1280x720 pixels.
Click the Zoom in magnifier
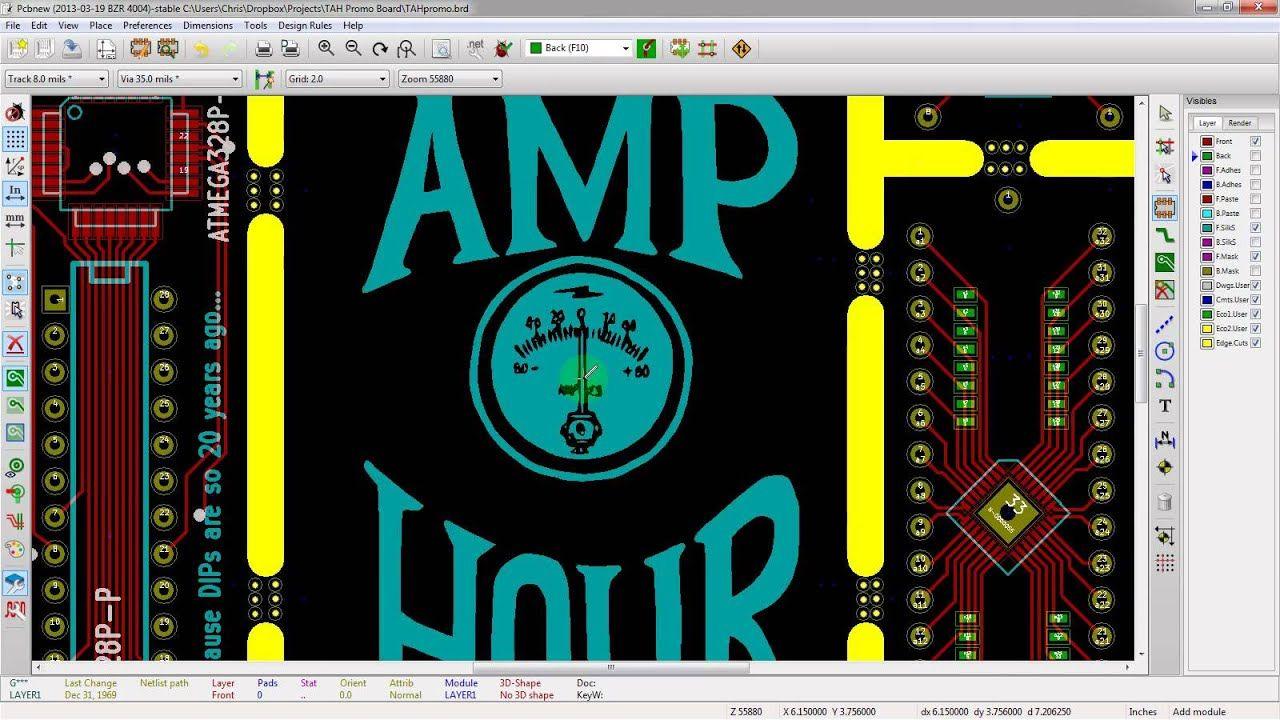(326, 48)
